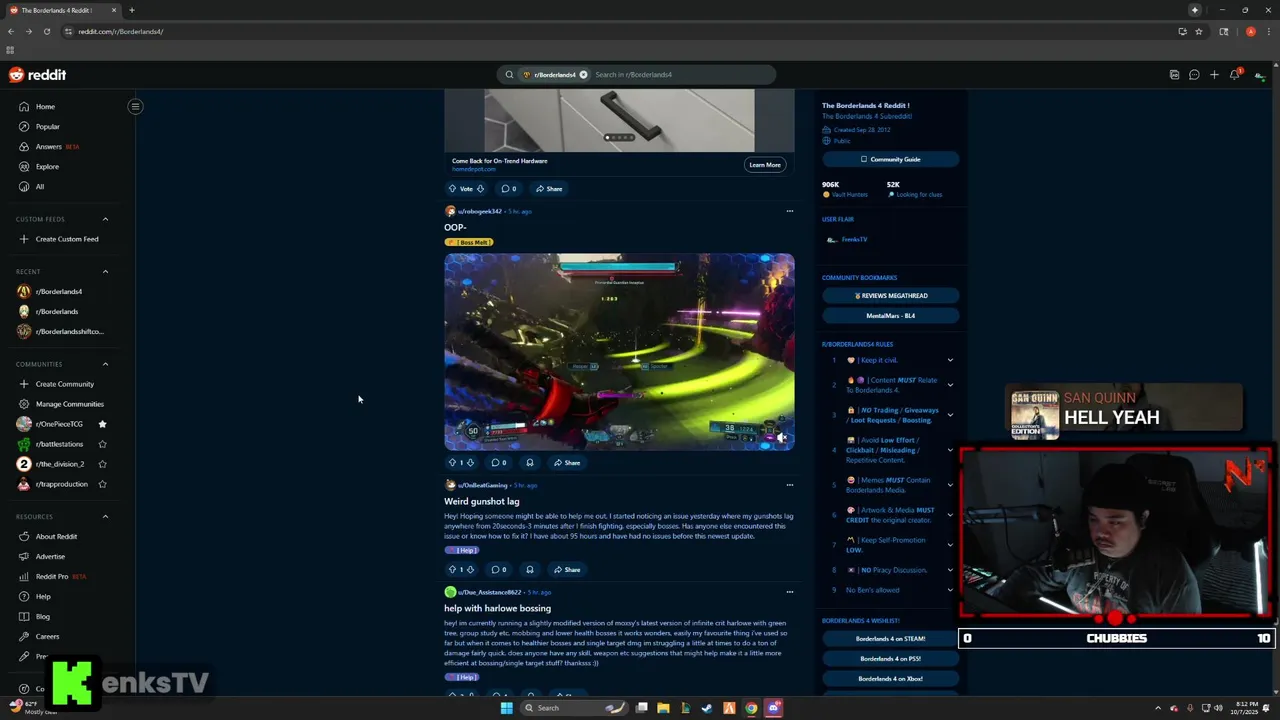Share the Weird gunshot lag post

point(567,570)
